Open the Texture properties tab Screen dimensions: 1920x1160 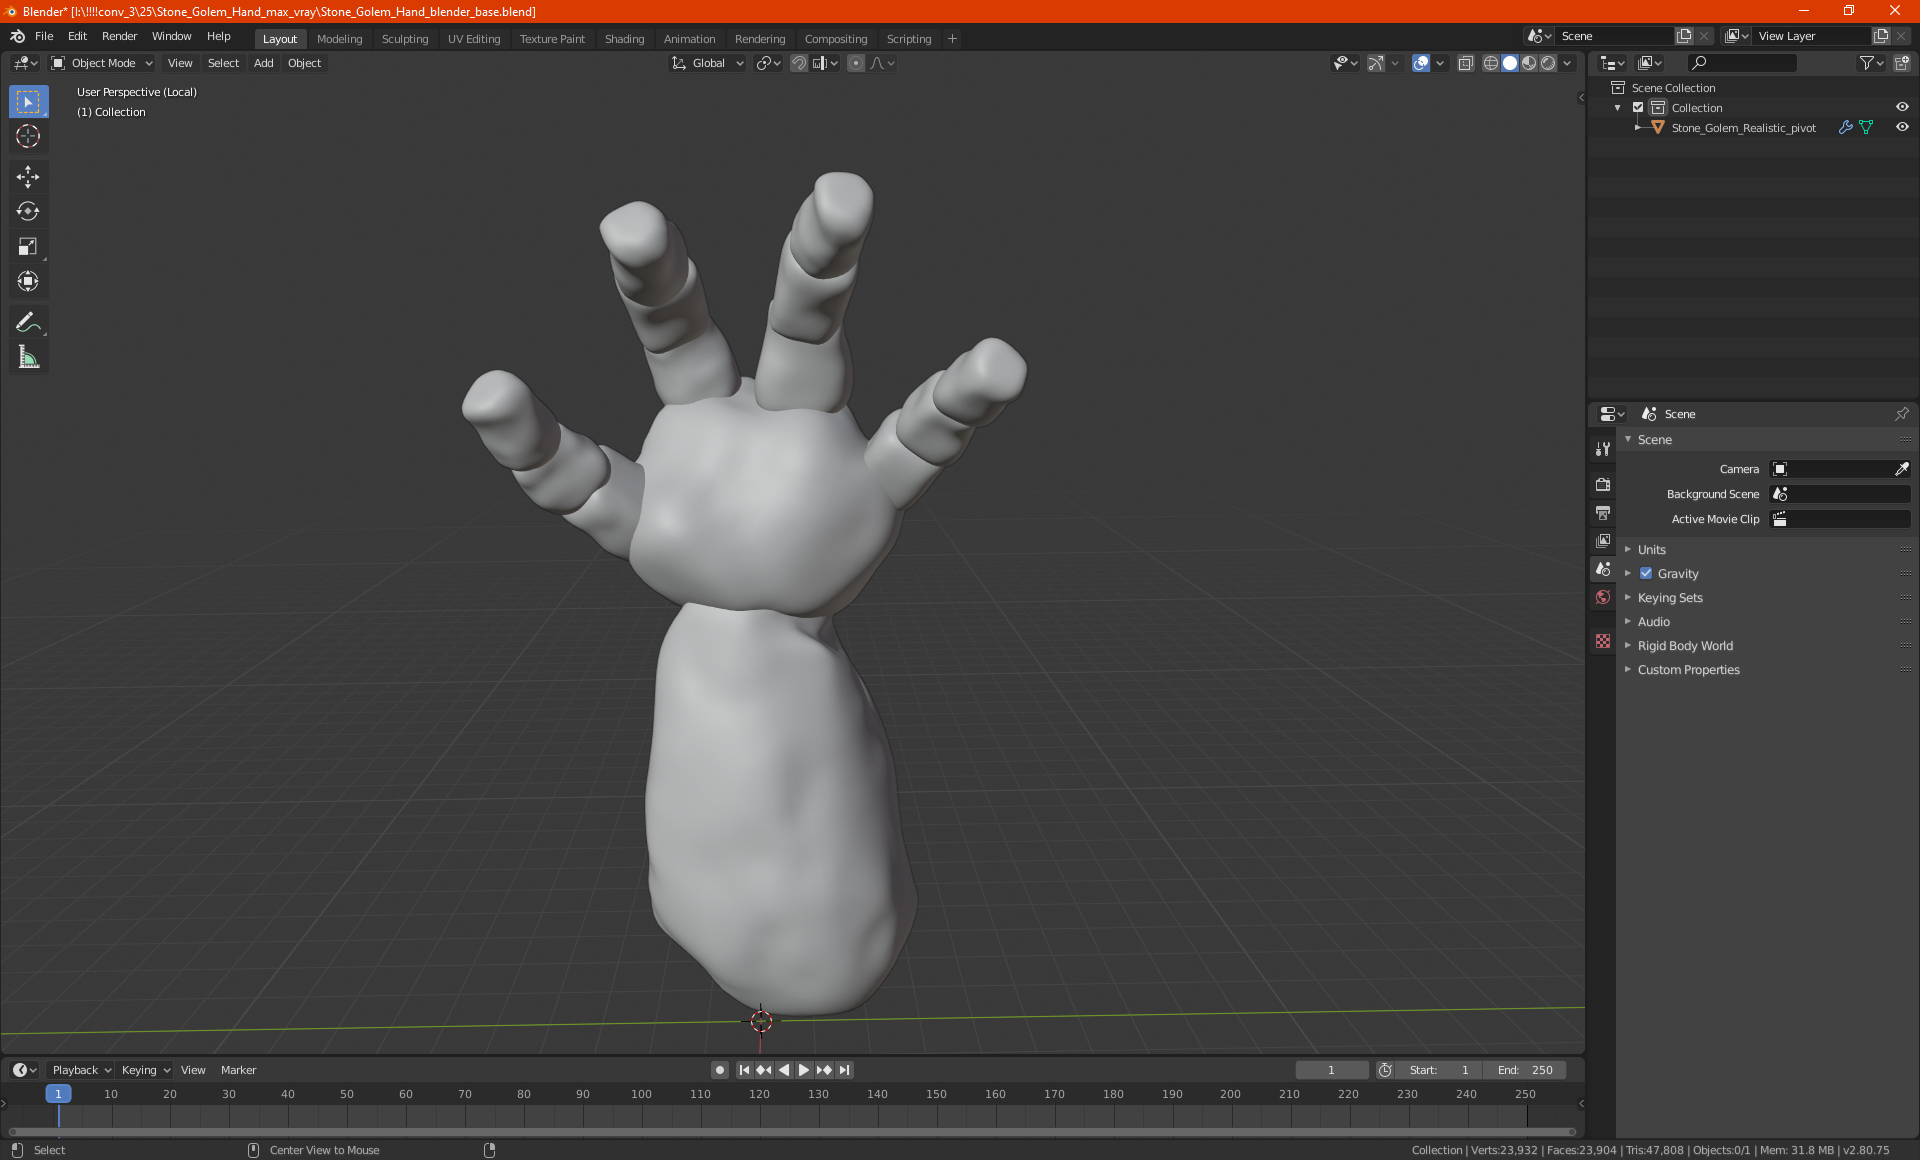[x=1603, y=641]
